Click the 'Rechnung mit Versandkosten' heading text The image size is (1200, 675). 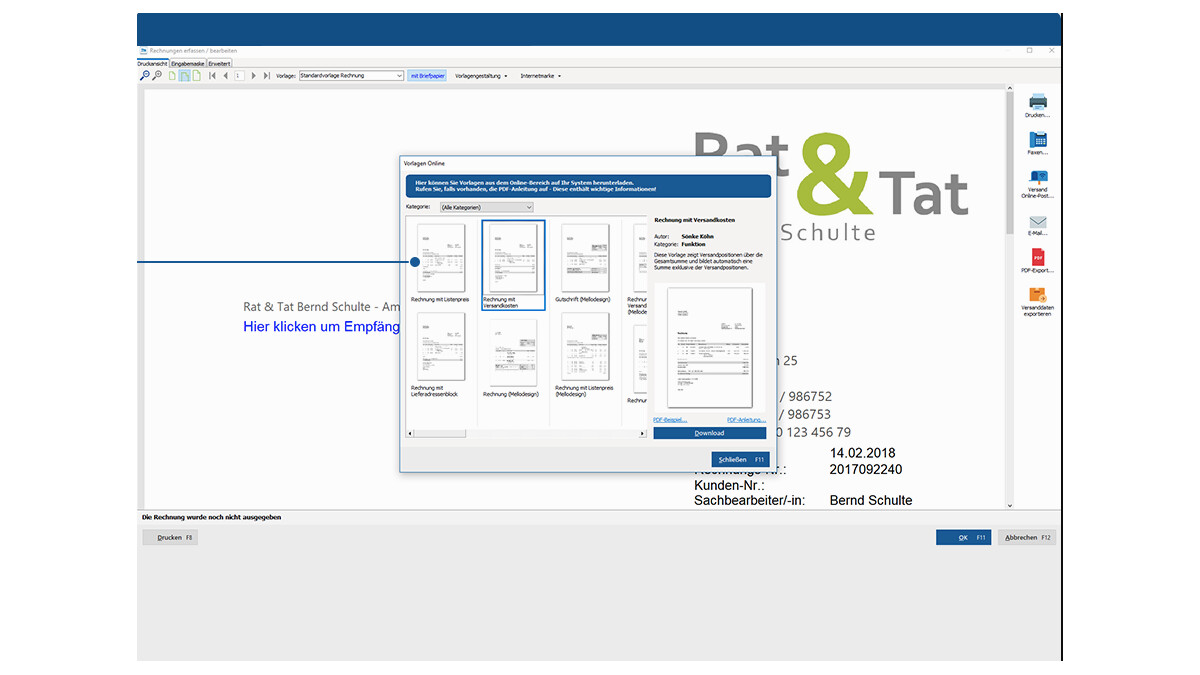[695, 219]
